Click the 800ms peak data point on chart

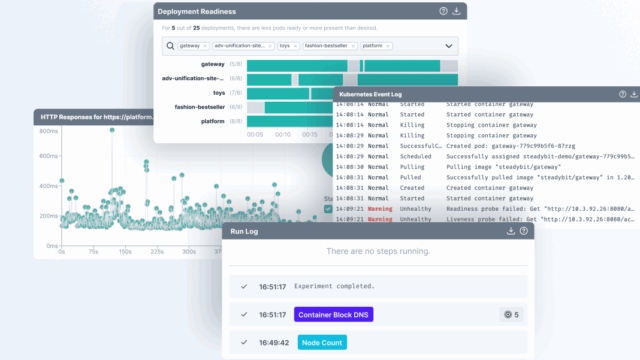(x=112, y=130)
